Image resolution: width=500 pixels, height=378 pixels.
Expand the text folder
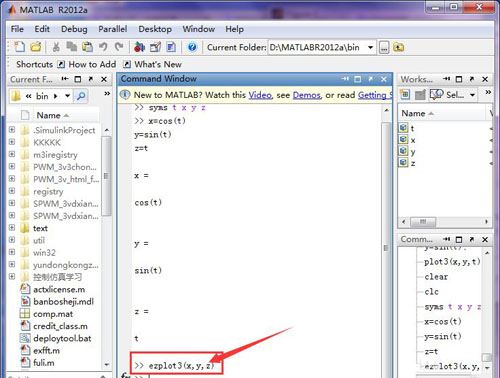[12, 227]
